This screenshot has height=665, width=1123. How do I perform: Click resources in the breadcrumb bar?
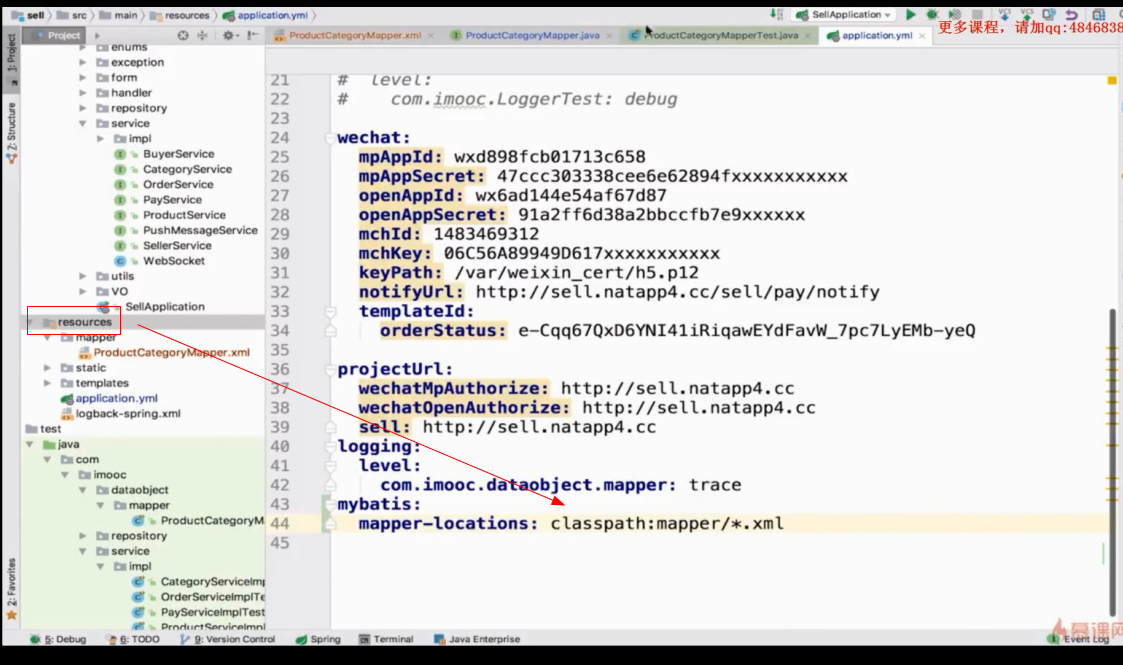180,15
